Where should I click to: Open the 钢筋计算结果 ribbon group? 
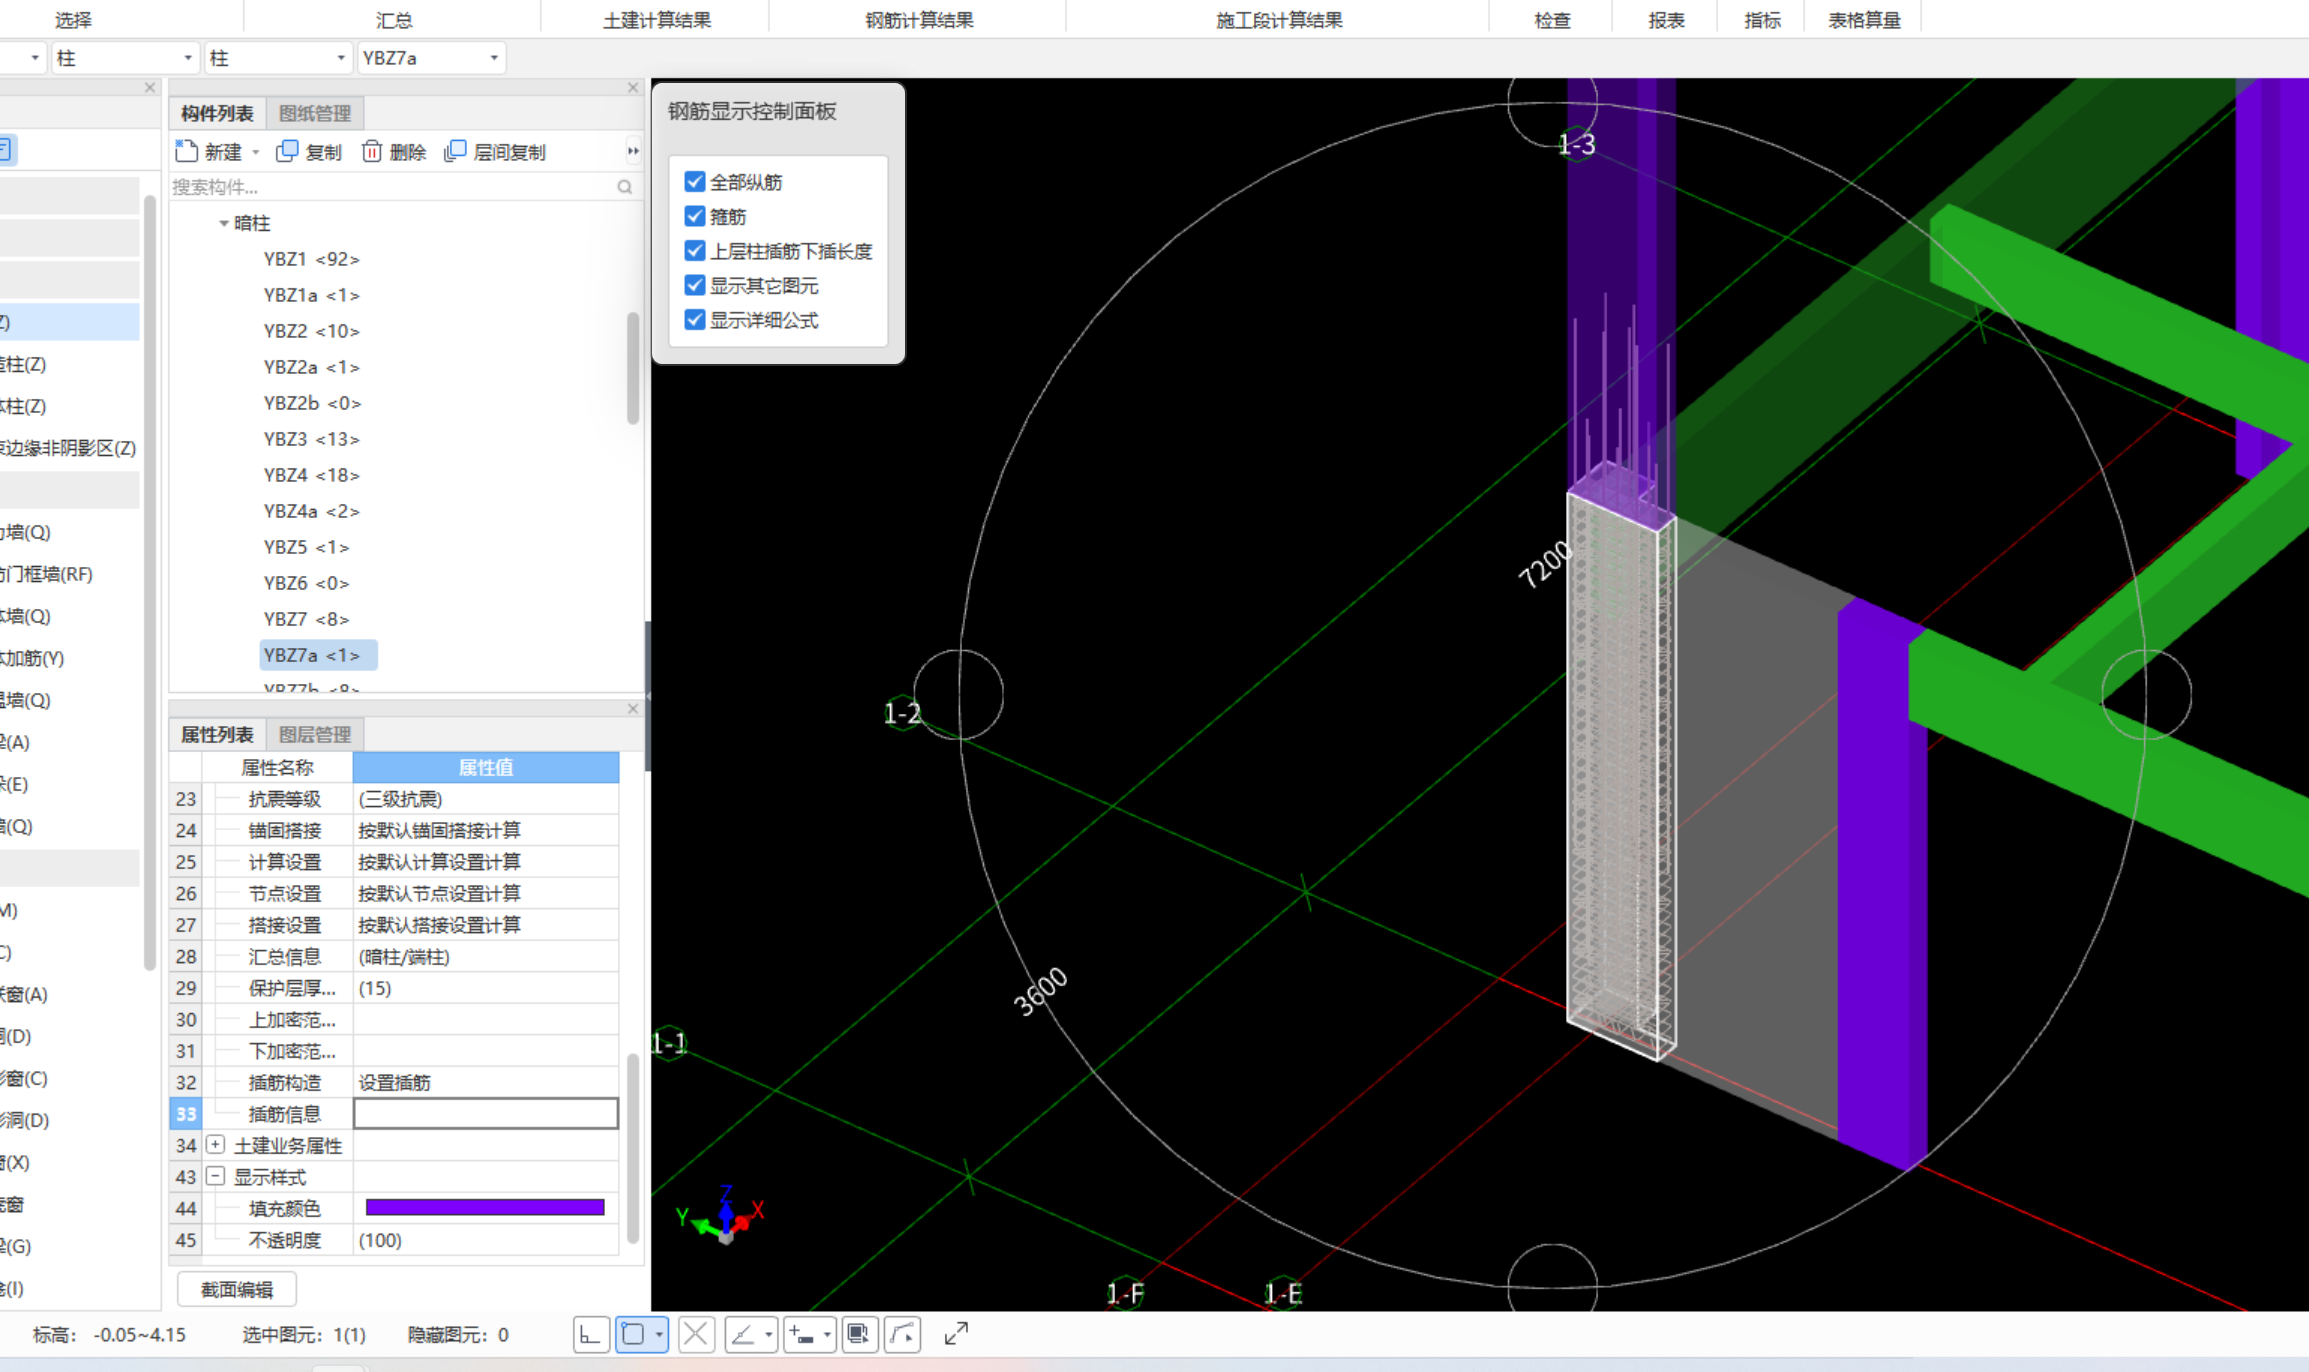coord(919,20)
